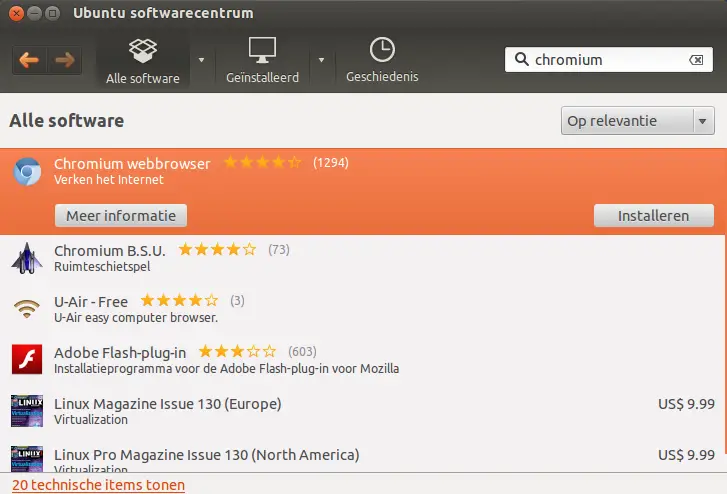This screenshot has height=494, width=727.
Task: Open the 20 technische items tonen link
Action: click(98, 485)
